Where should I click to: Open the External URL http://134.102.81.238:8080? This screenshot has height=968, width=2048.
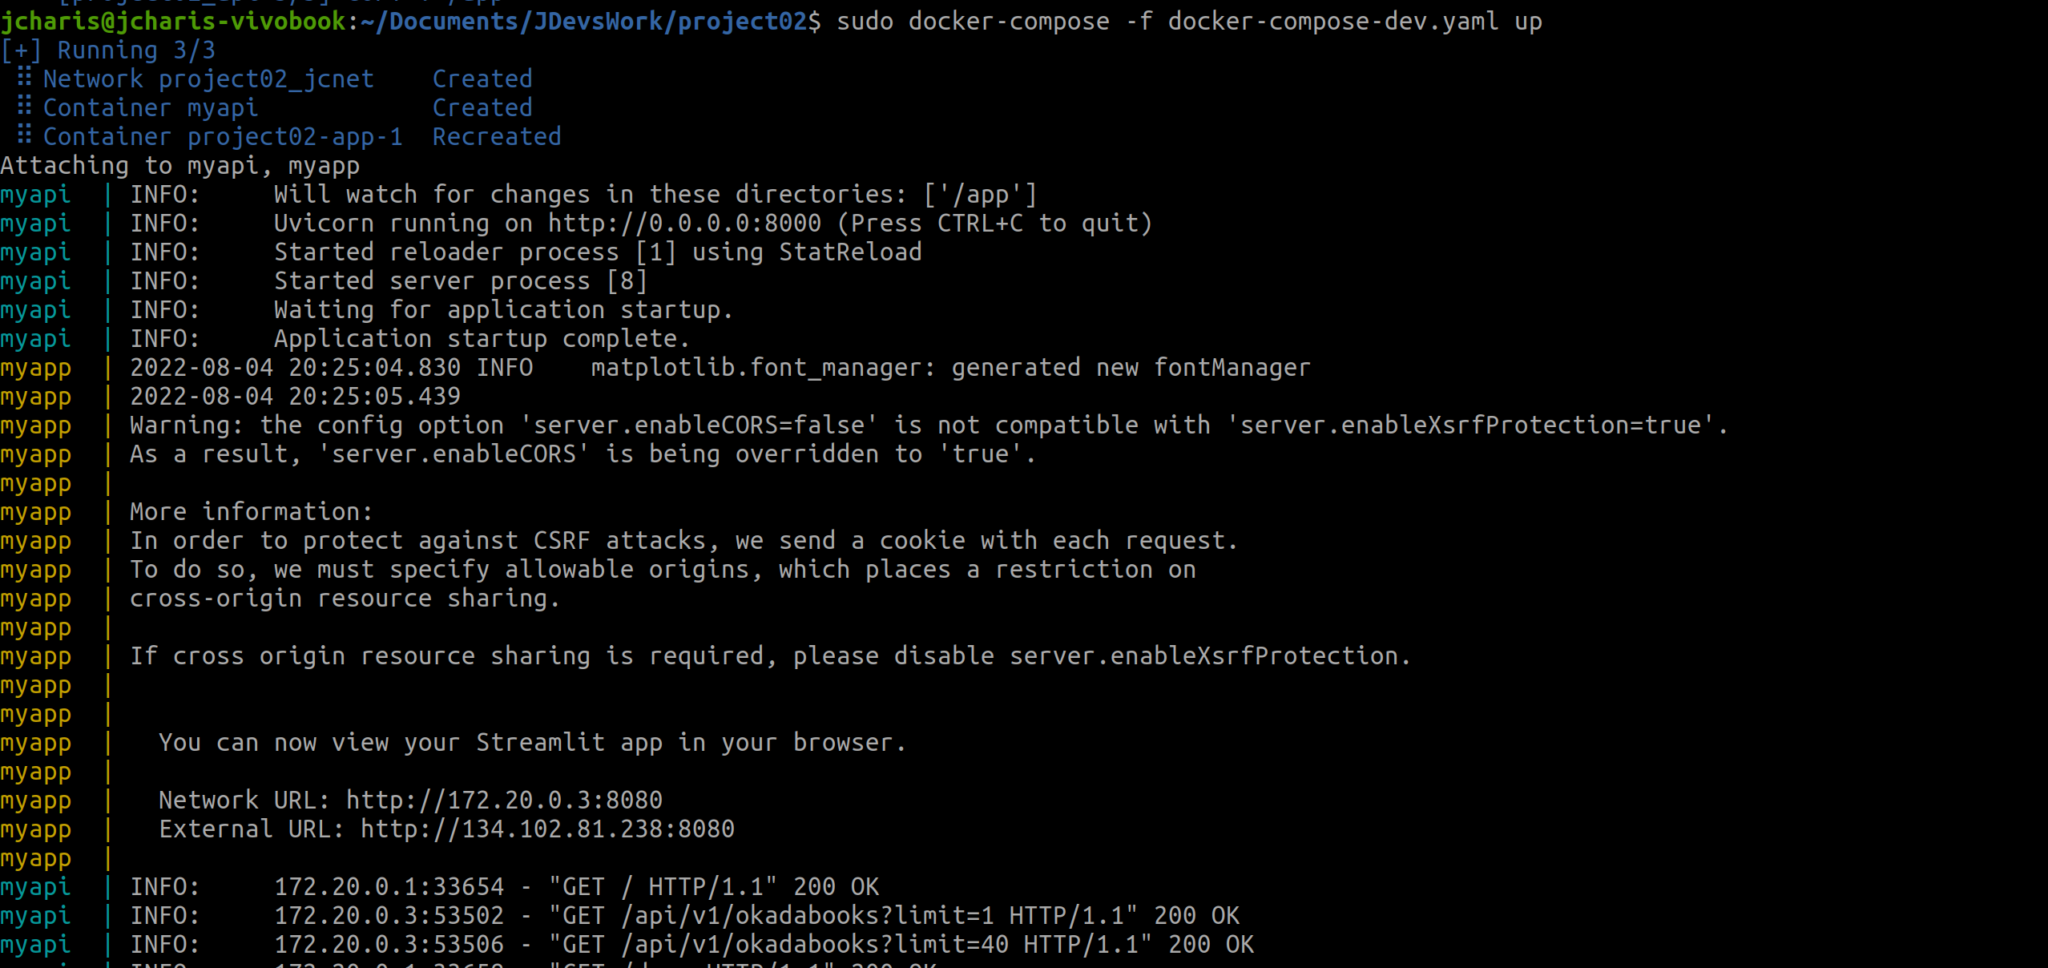(x=547, y=829)
